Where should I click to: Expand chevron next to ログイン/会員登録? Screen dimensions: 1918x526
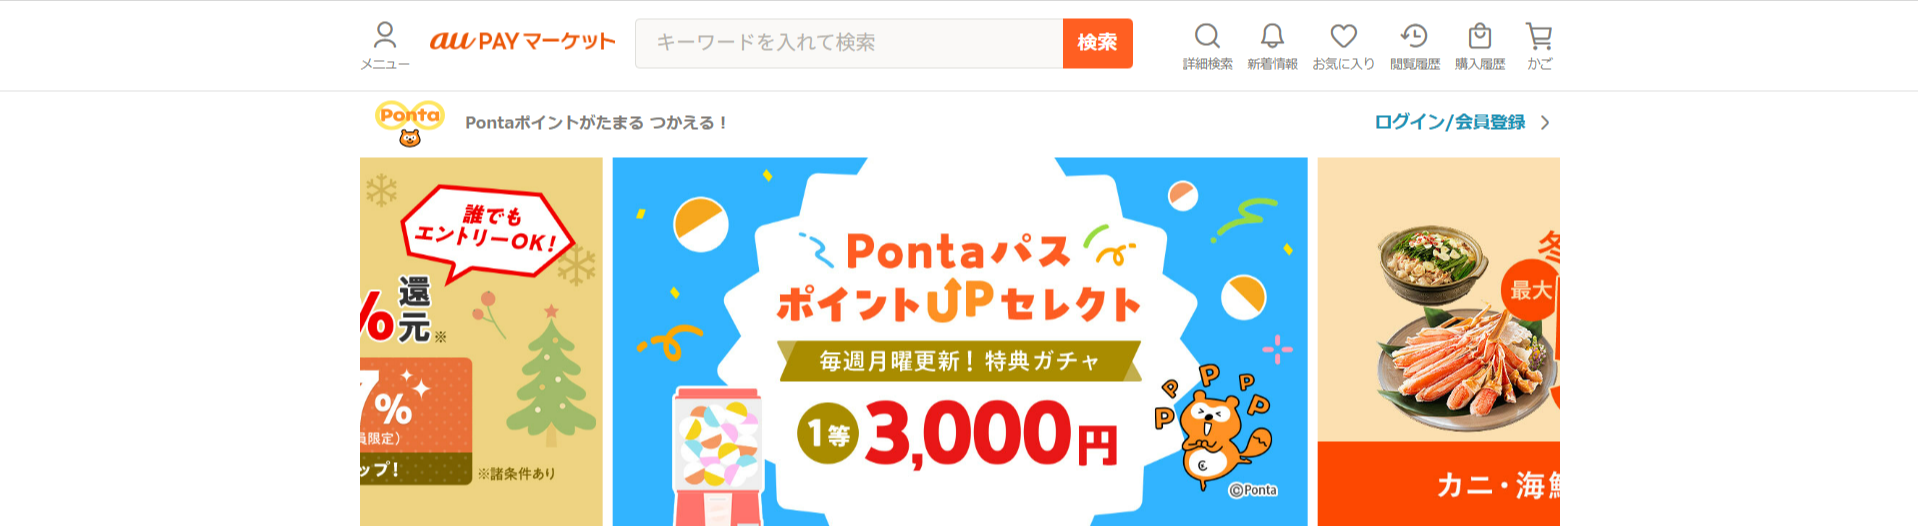pyautogui.click(x=1545, y=123)
